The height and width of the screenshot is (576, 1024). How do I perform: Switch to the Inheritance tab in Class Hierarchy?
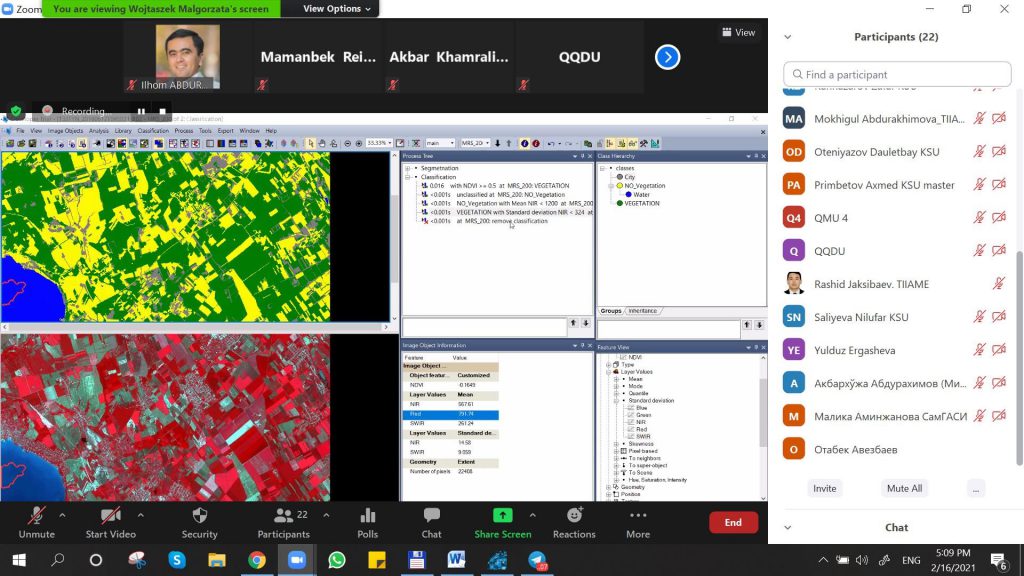pos(643,311)
